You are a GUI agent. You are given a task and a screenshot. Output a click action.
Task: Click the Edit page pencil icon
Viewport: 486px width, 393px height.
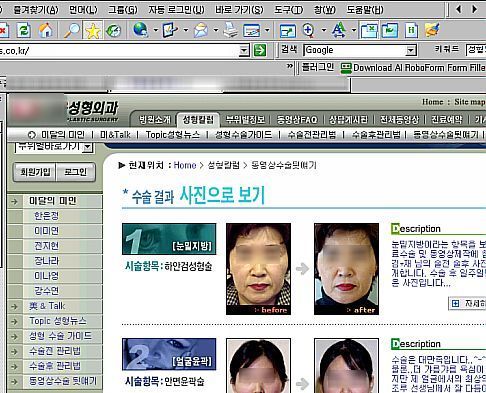pyautogui.click(x=170, y=30)
